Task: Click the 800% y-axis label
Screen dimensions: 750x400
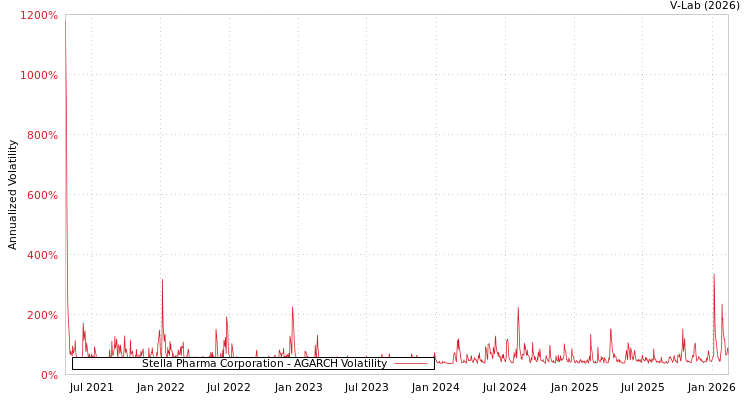Action: [x=42, y=135]
